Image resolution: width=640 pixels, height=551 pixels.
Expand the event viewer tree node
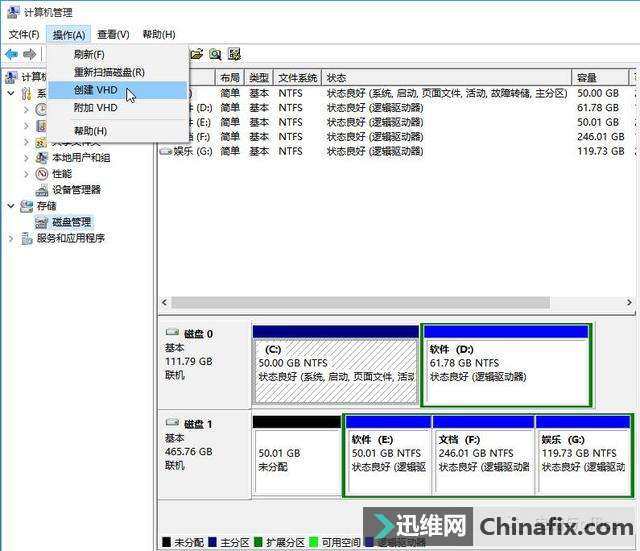click(x=26, y=126)
